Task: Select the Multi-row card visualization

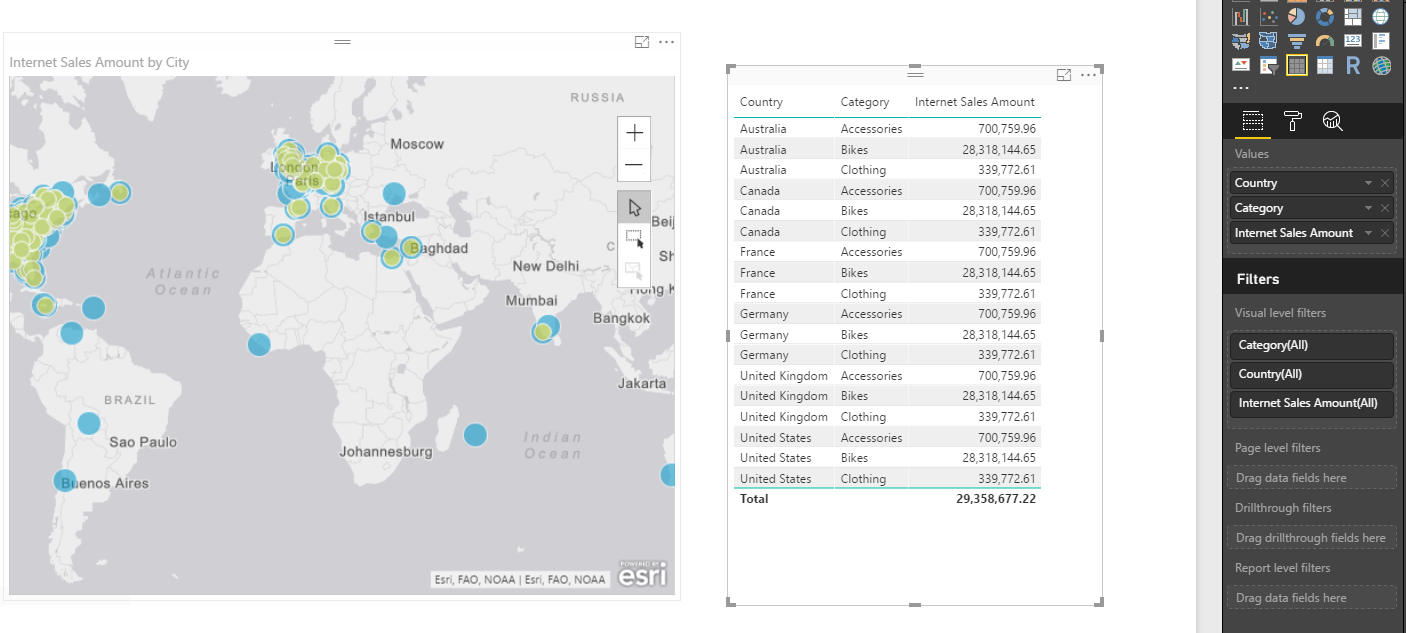Action: coord(1381,41)
